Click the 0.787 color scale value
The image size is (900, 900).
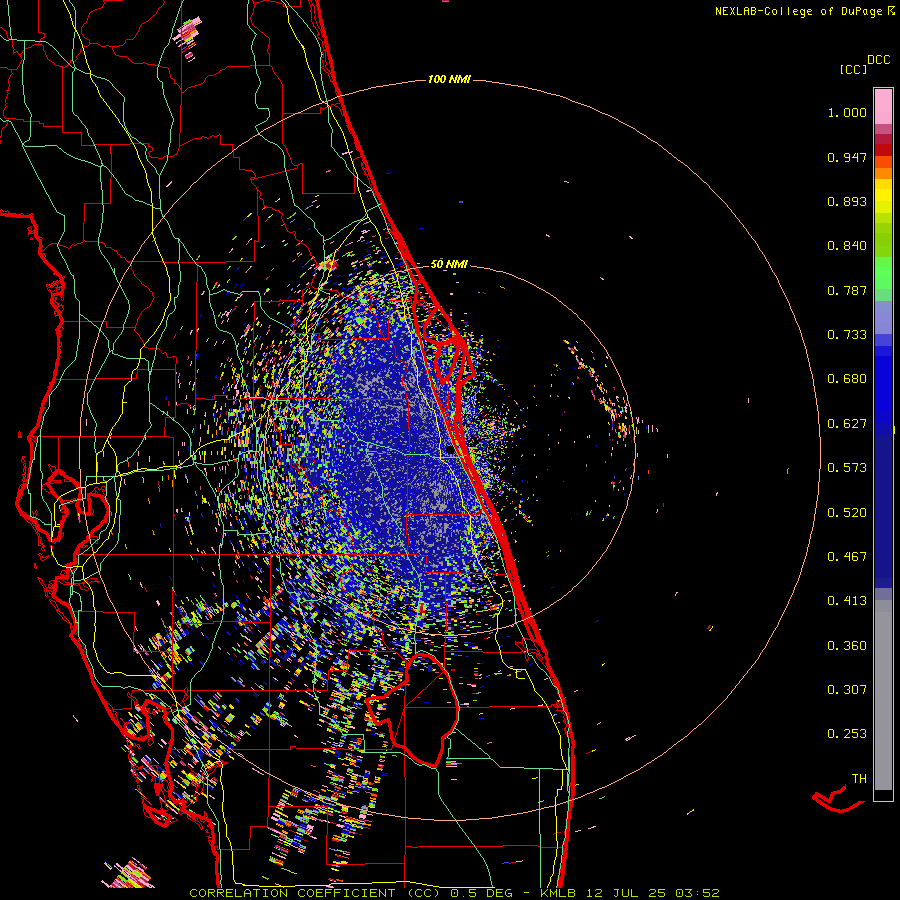click(847, 290)
